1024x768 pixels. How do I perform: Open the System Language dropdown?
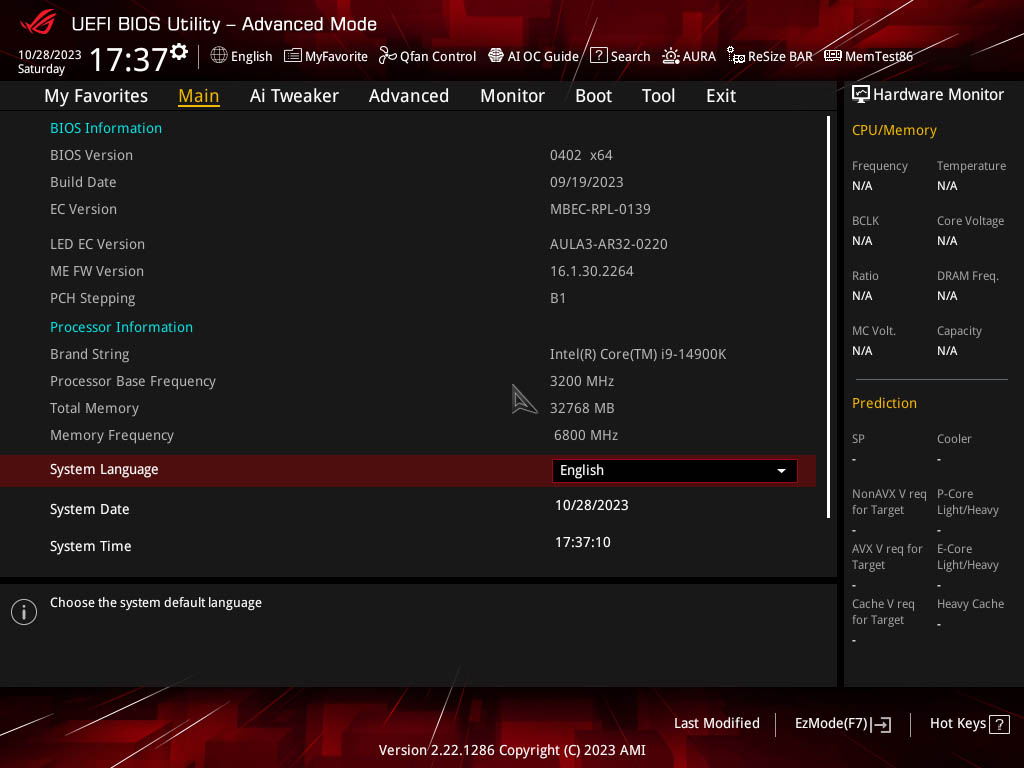click(x=675, y=471)
